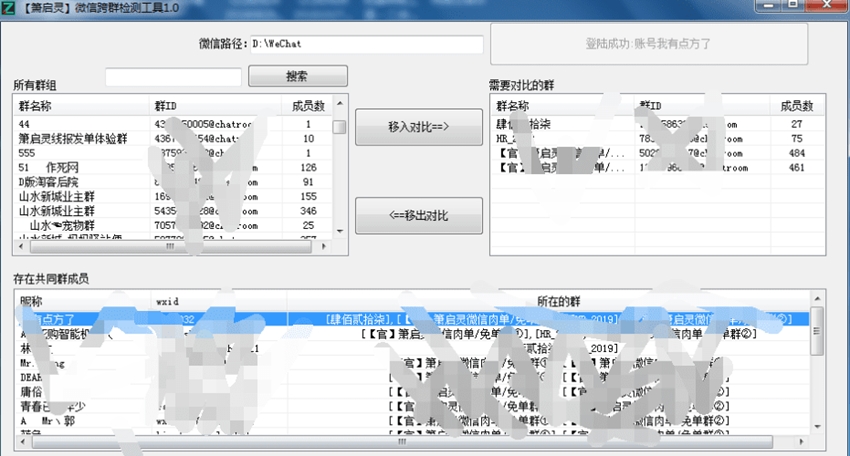Select the D版淘客后院 group row
This screenshot has height=456, width=850.
coord(173,182)
